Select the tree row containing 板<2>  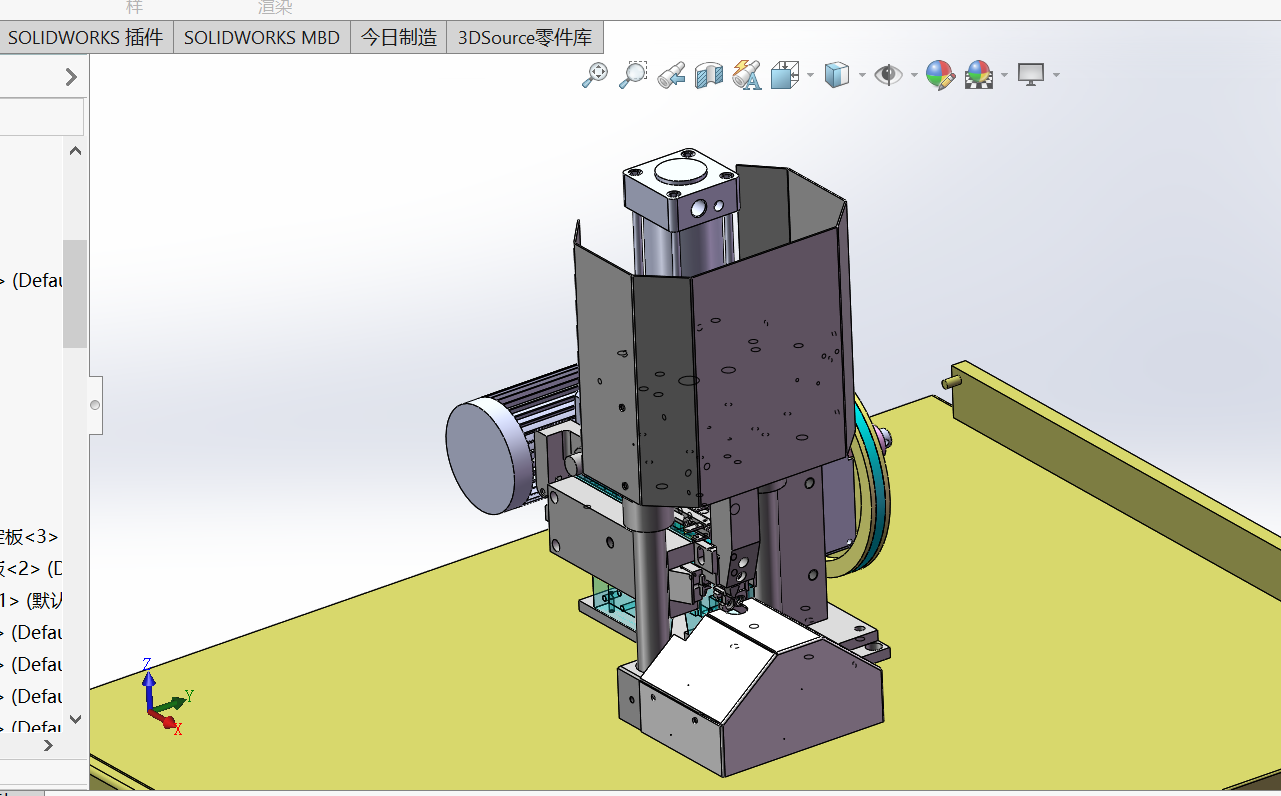pos(31,569)
